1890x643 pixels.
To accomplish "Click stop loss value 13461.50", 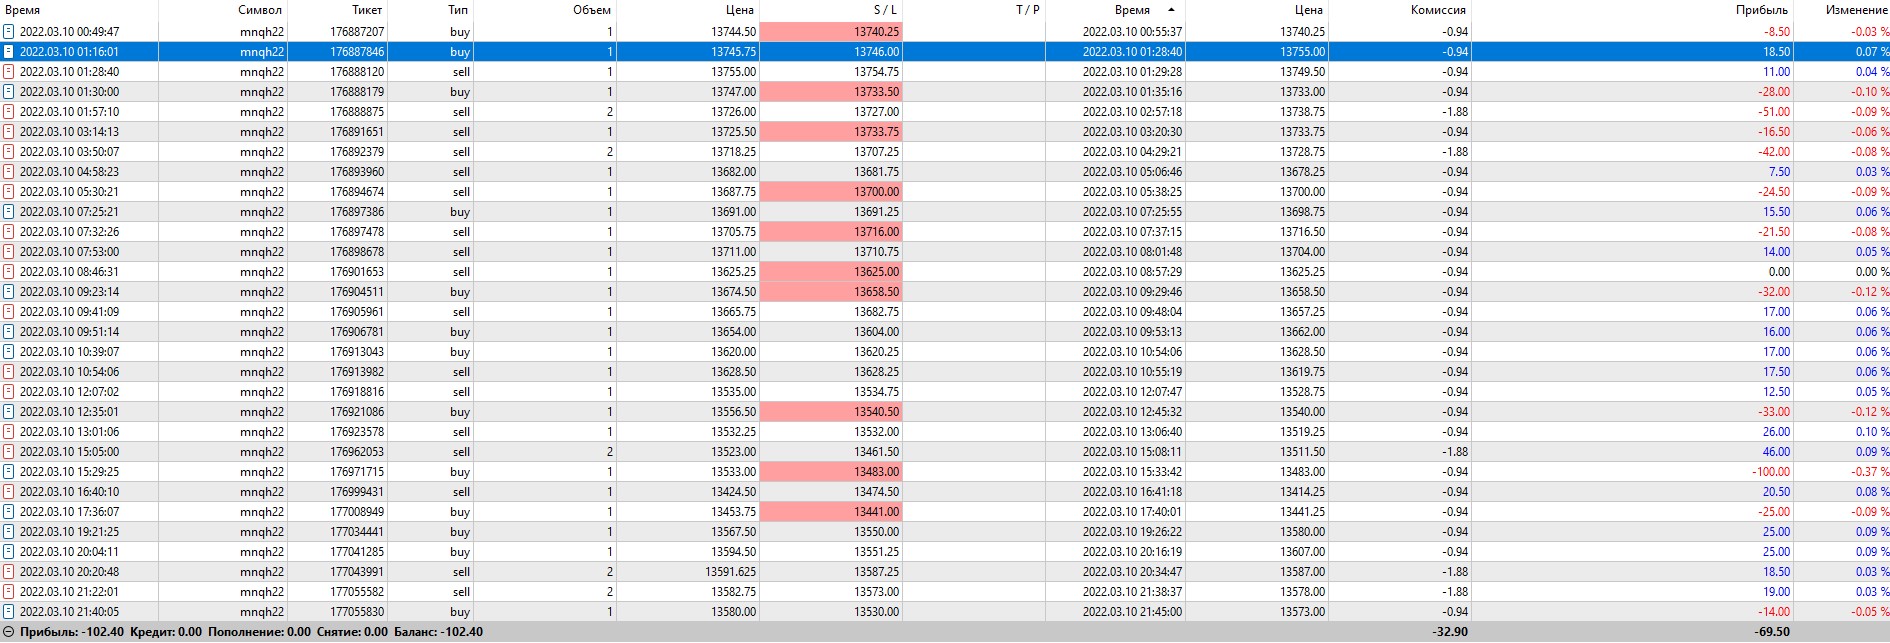I will point(876,452).
